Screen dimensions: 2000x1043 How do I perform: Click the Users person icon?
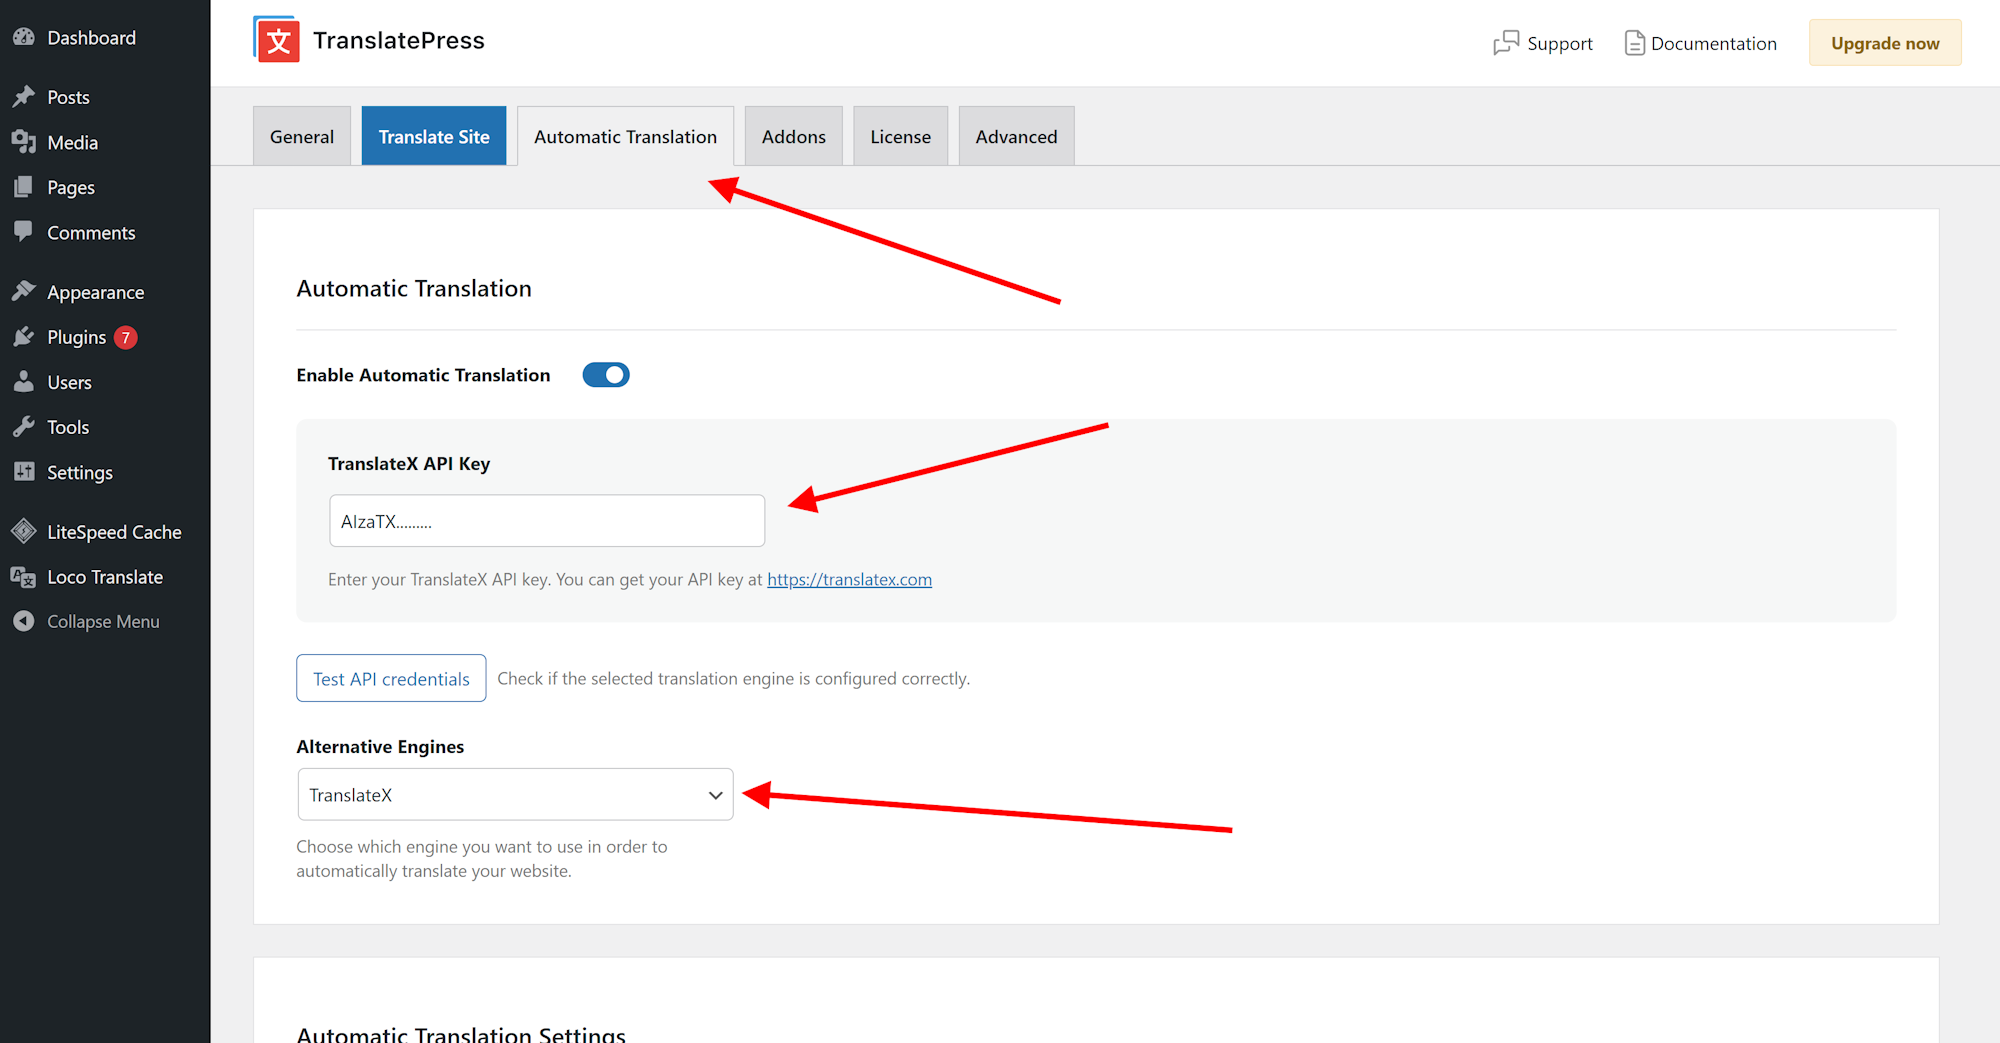tap(24, 382)
